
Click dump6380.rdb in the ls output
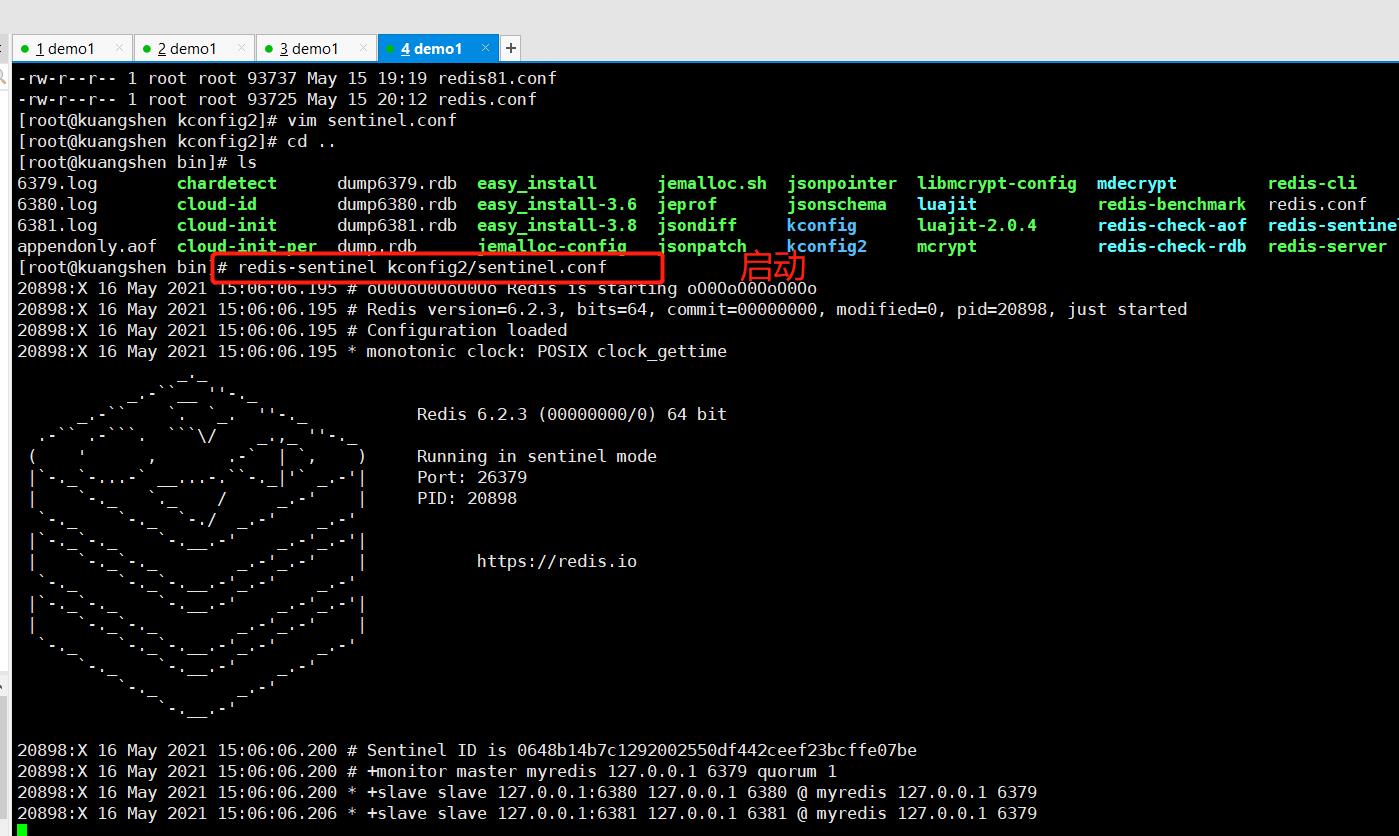[x=397, y=204]
